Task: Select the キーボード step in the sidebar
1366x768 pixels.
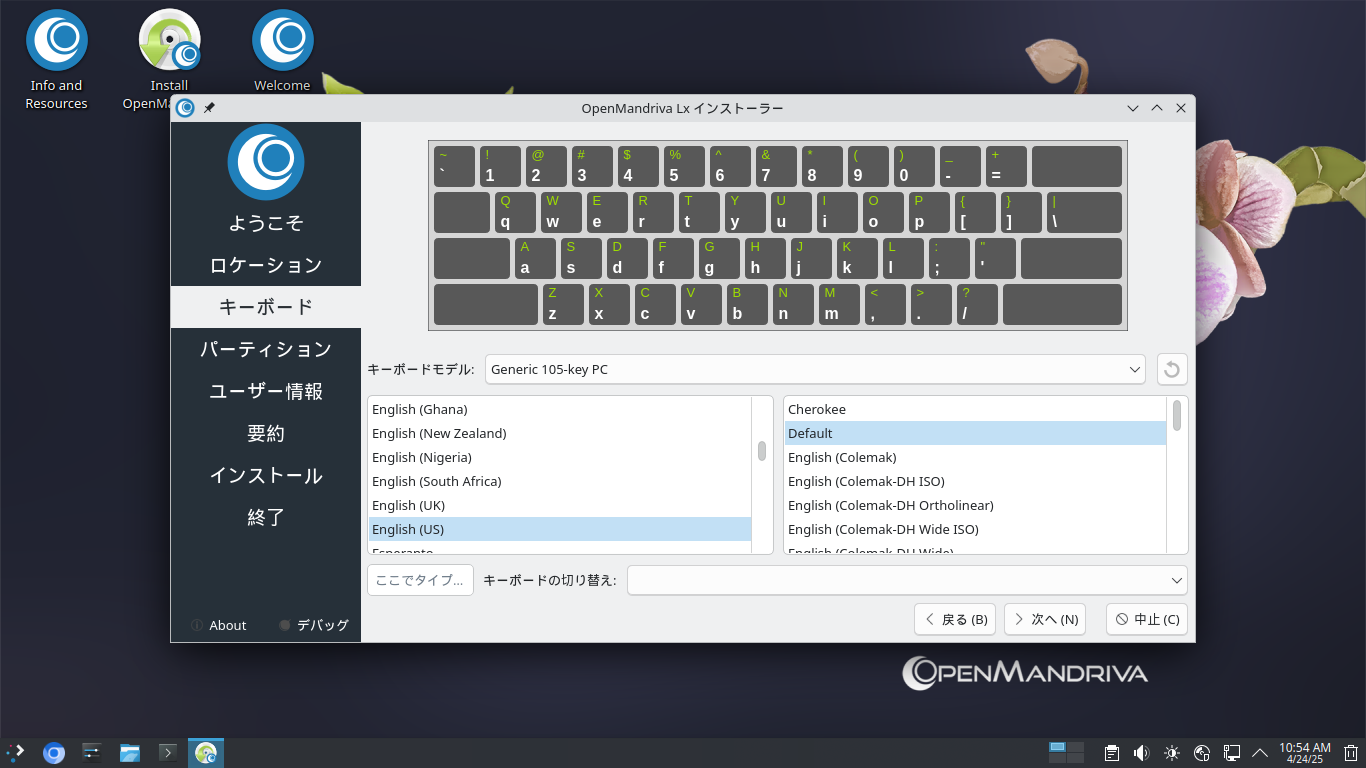Action: pyautogui.click(x=266, y=307)
